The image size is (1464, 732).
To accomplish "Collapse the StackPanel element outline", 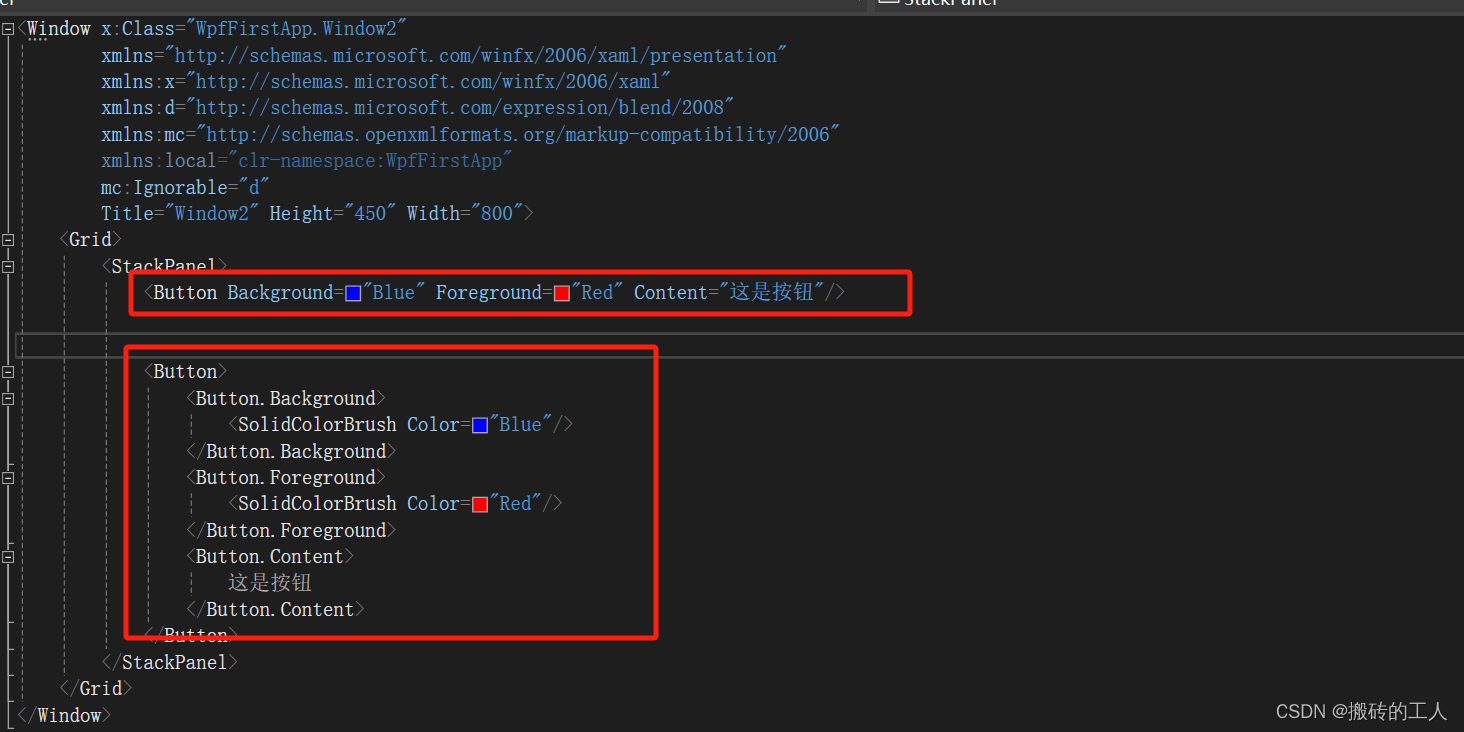I will [x=8, y=266].
